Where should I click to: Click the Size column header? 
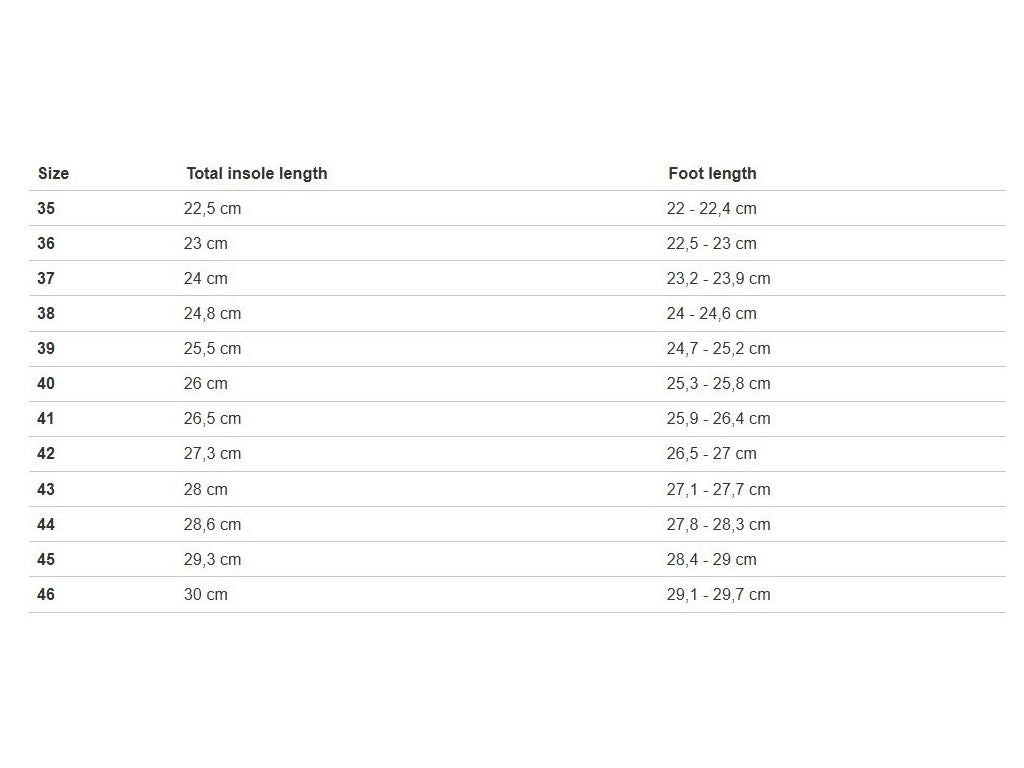pyautogui.click(x=53, y=173)
